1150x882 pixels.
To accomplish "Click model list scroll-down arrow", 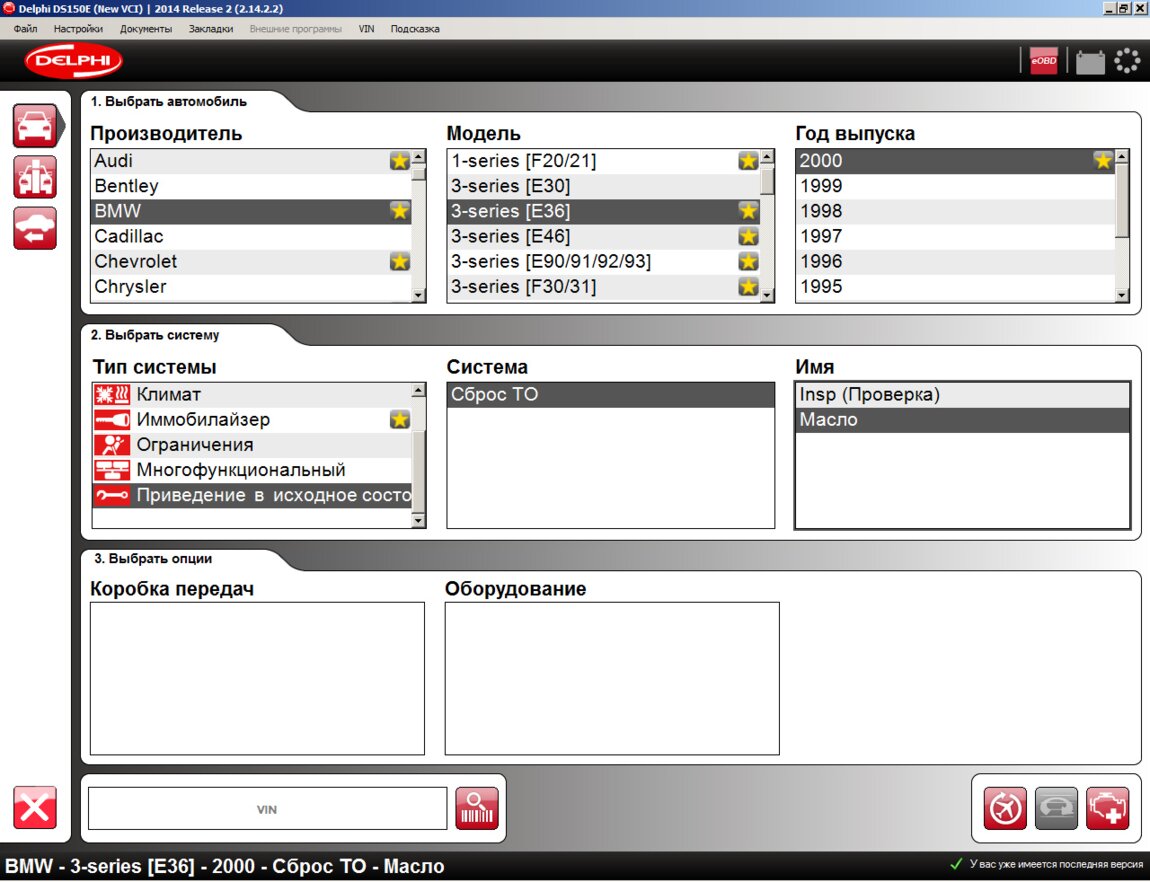I will tap(767, 295).
